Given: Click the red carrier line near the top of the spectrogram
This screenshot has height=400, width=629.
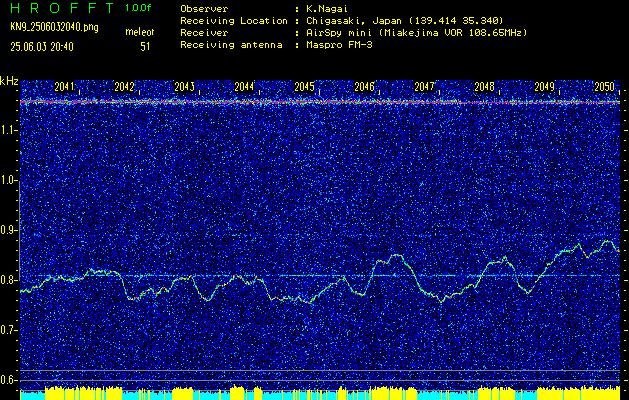Looking at the screenshot, I should [320, 102].
